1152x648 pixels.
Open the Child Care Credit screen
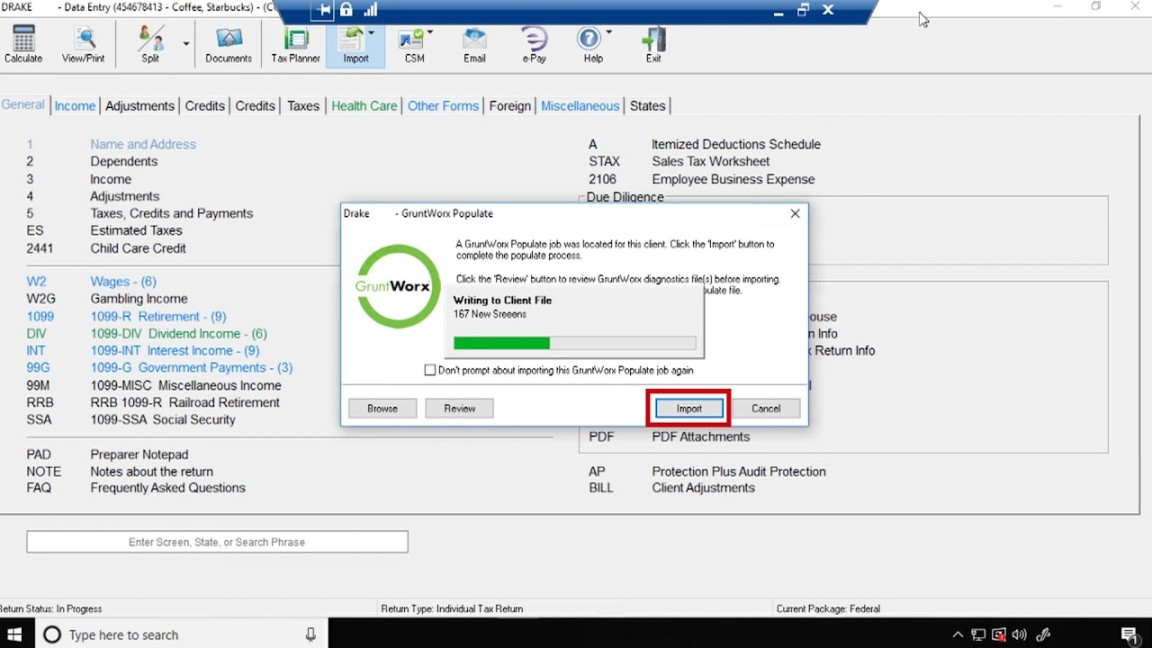(x=138, y=248)
